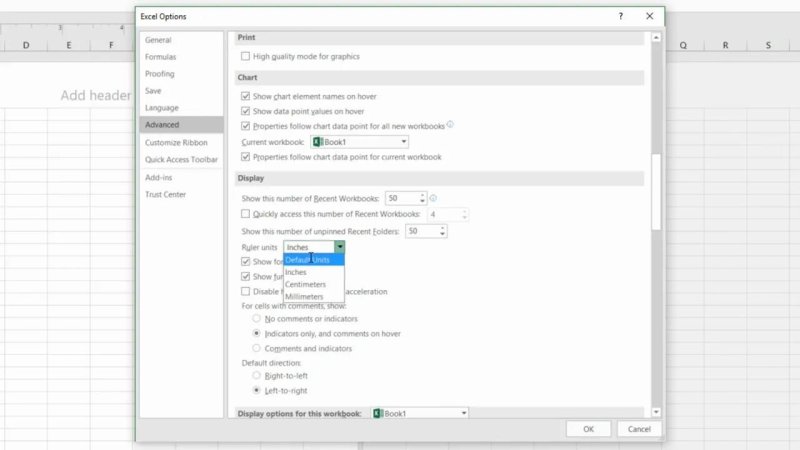Click the 'Add header' area in worksheet
Viewport: 800px width, 450px height.
pyautogui.click(x=95, y=95)
